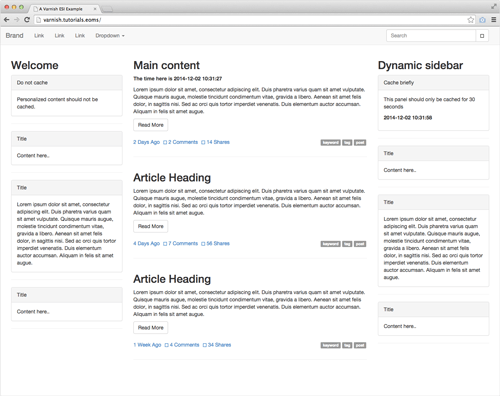This screenshot has width=500, height=396.
Task: Click the 'keyword' tag in the 4 Days Ago row
Action: click(330, 244)
